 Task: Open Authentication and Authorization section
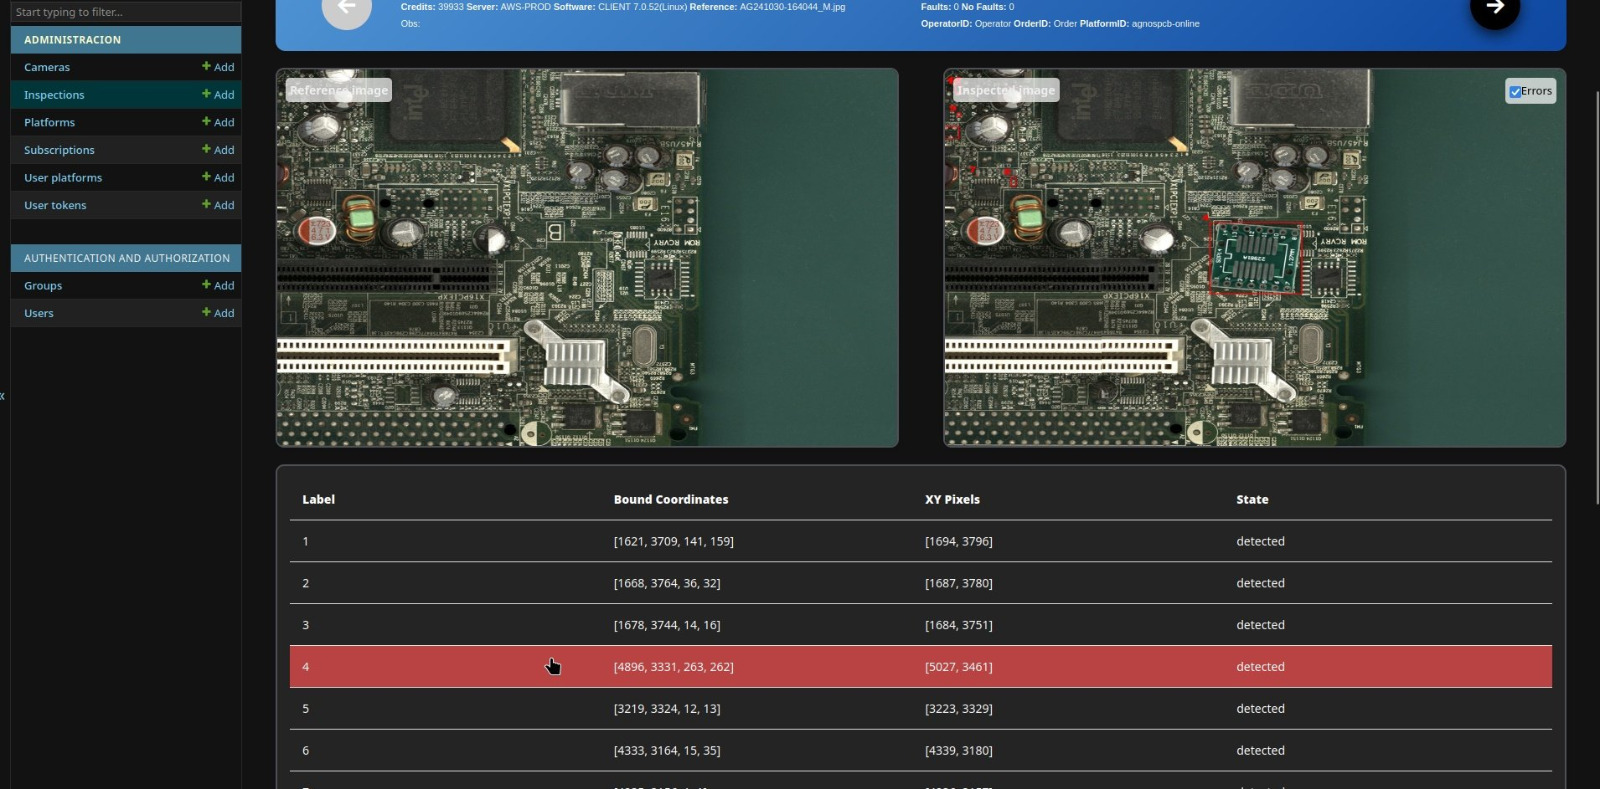126,258
